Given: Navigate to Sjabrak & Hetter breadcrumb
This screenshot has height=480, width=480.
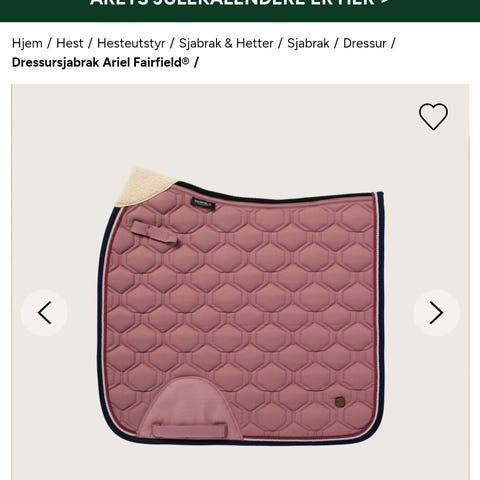Looking at the screenshot, I should click(x=226, y=43).
